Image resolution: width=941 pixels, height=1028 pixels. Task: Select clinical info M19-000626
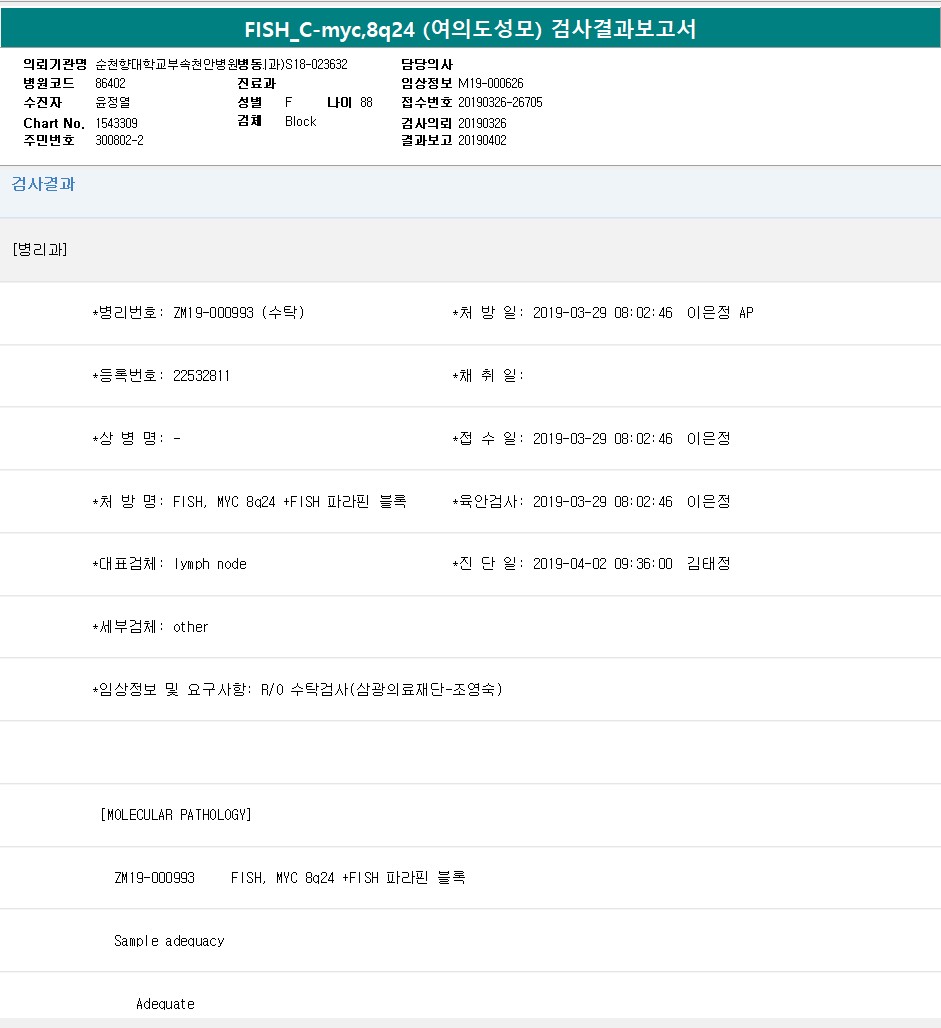[x=491, y=83]
